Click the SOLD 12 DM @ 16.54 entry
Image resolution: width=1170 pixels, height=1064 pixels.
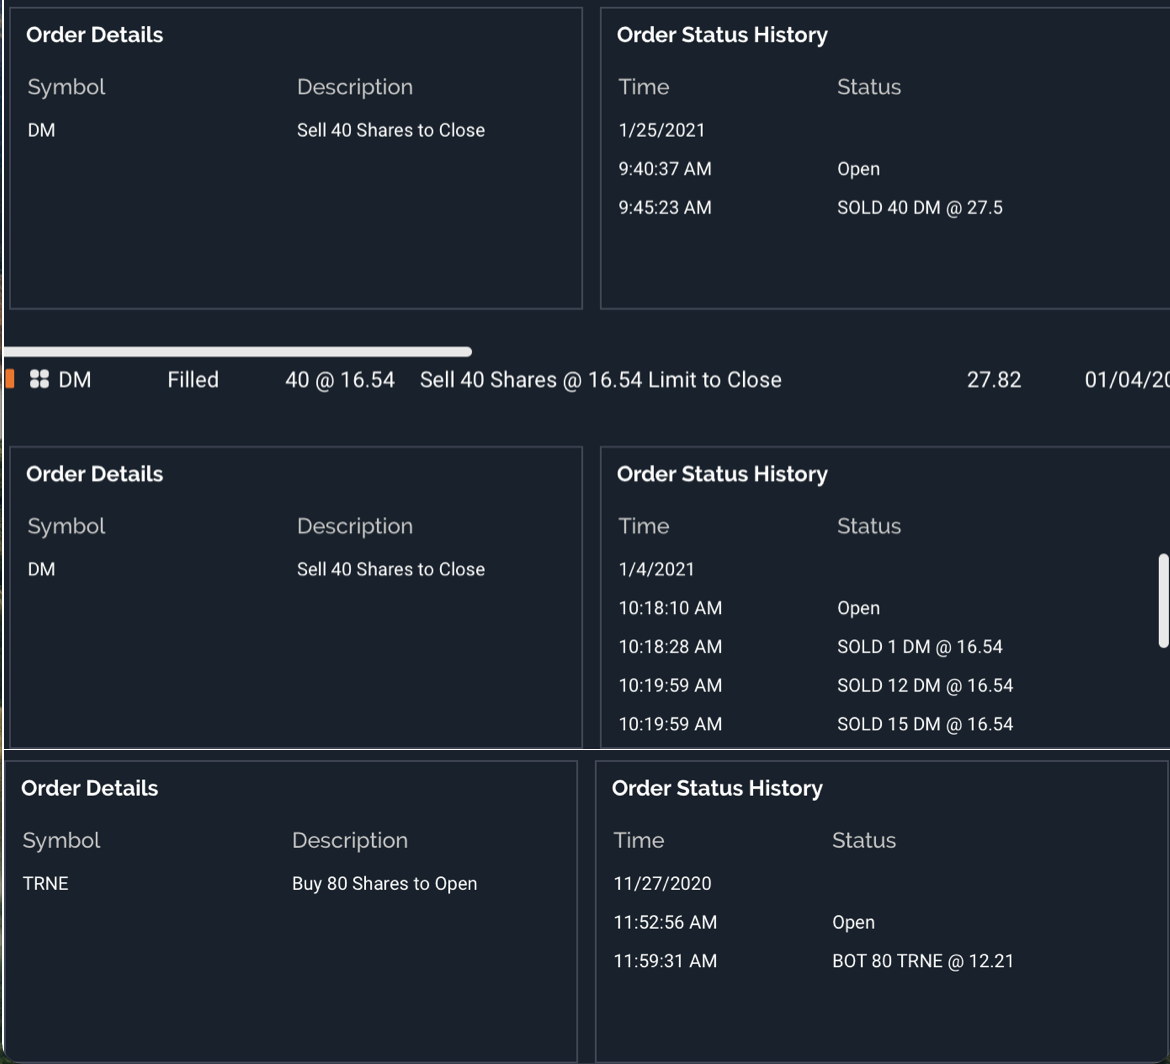pyautogui.click(x=925, y=686)
